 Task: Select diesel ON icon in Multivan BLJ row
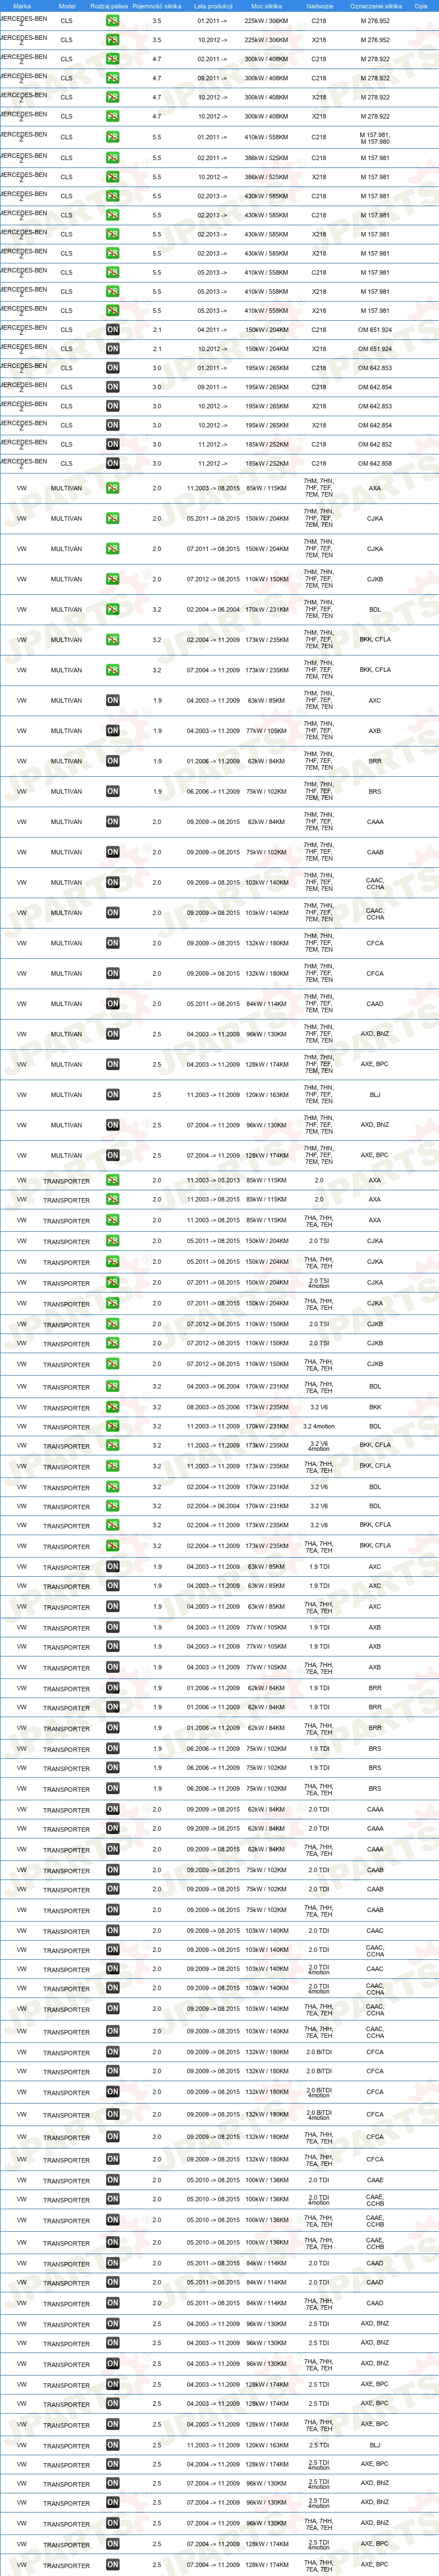113,1095
